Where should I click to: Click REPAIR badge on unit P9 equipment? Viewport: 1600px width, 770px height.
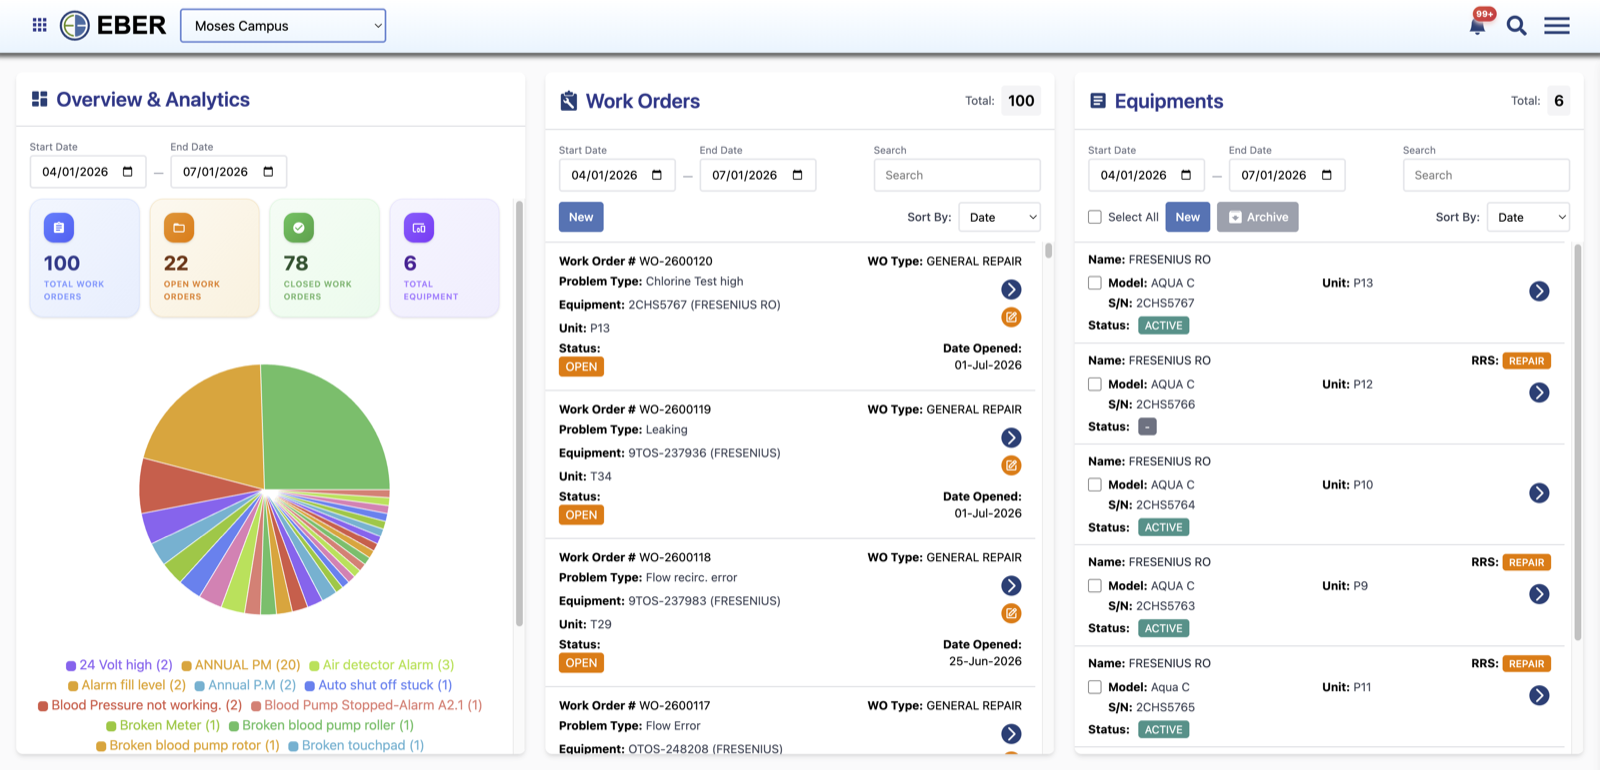1527,563
